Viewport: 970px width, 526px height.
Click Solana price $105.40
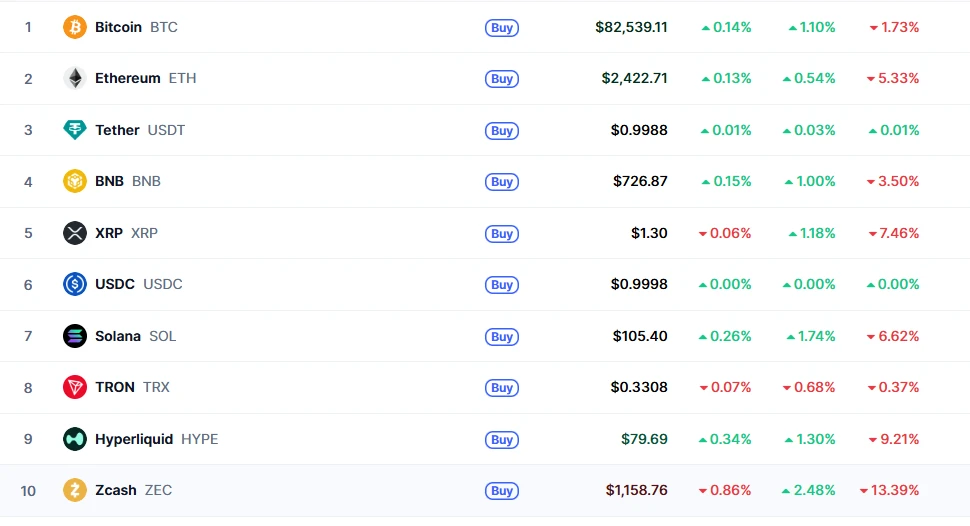tap(640, 336)
